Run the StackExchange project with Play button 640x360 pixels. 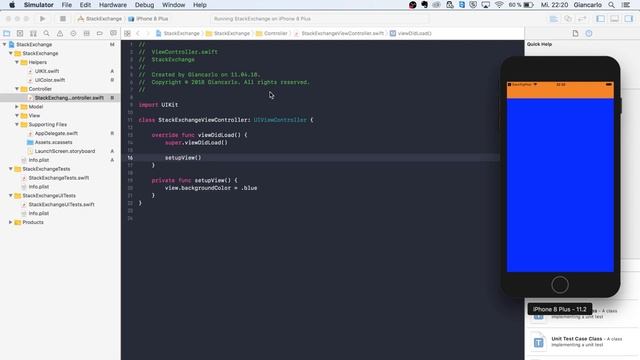[42, 19]
